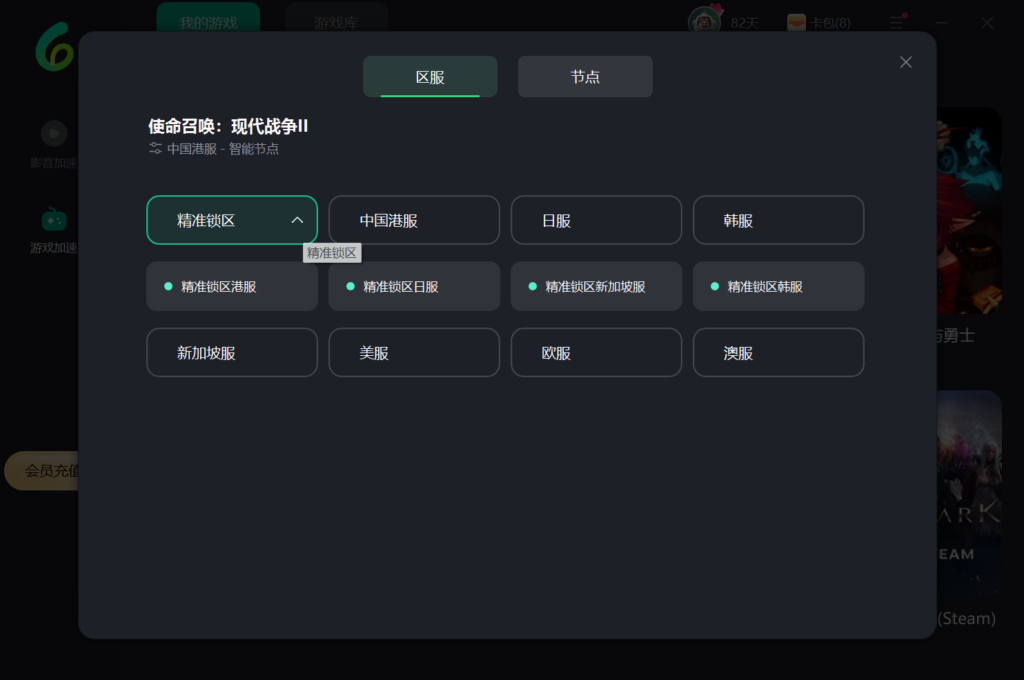
Task: Click the 游戏加速 gamepad icon in the sidebar
Action: (54, 219)
